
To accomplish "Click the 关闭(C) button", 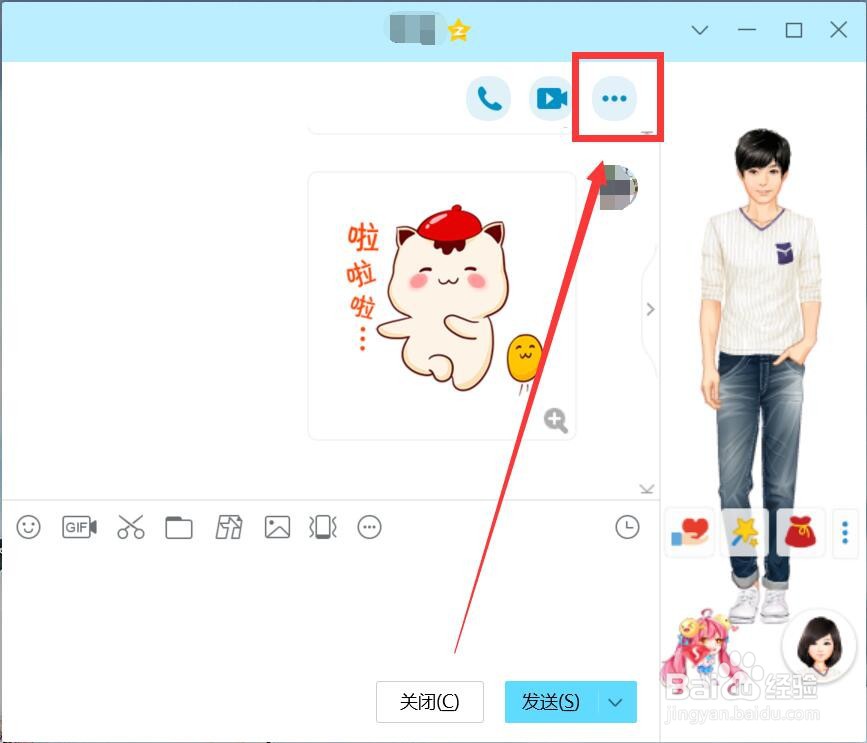I will pyautogui.click(x=430, y=702).
